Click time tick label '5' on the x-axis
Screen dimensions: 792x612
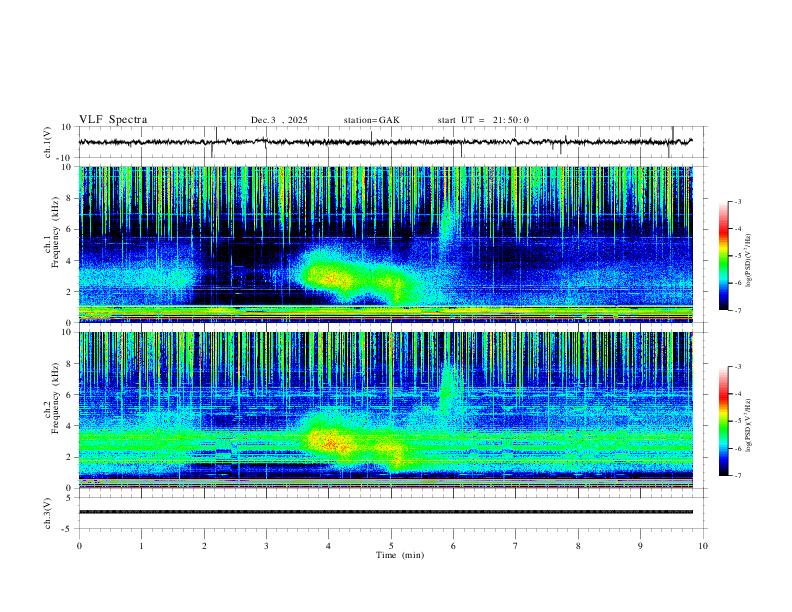pos(391,546)
